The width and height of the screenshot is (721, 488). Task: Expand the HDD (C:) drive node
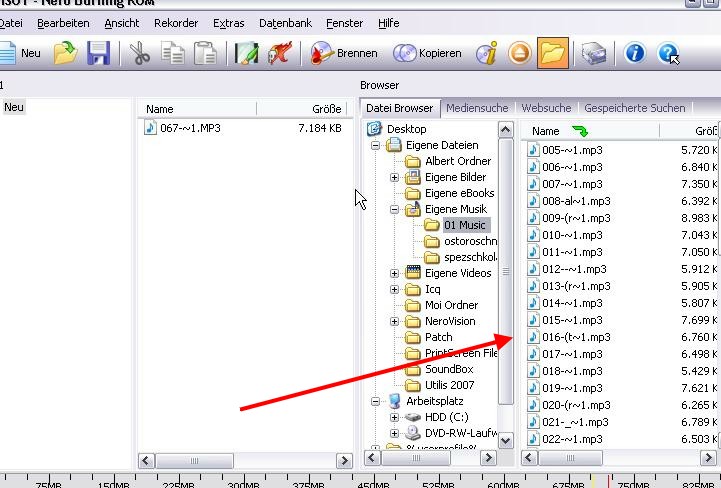coord(394,417)
